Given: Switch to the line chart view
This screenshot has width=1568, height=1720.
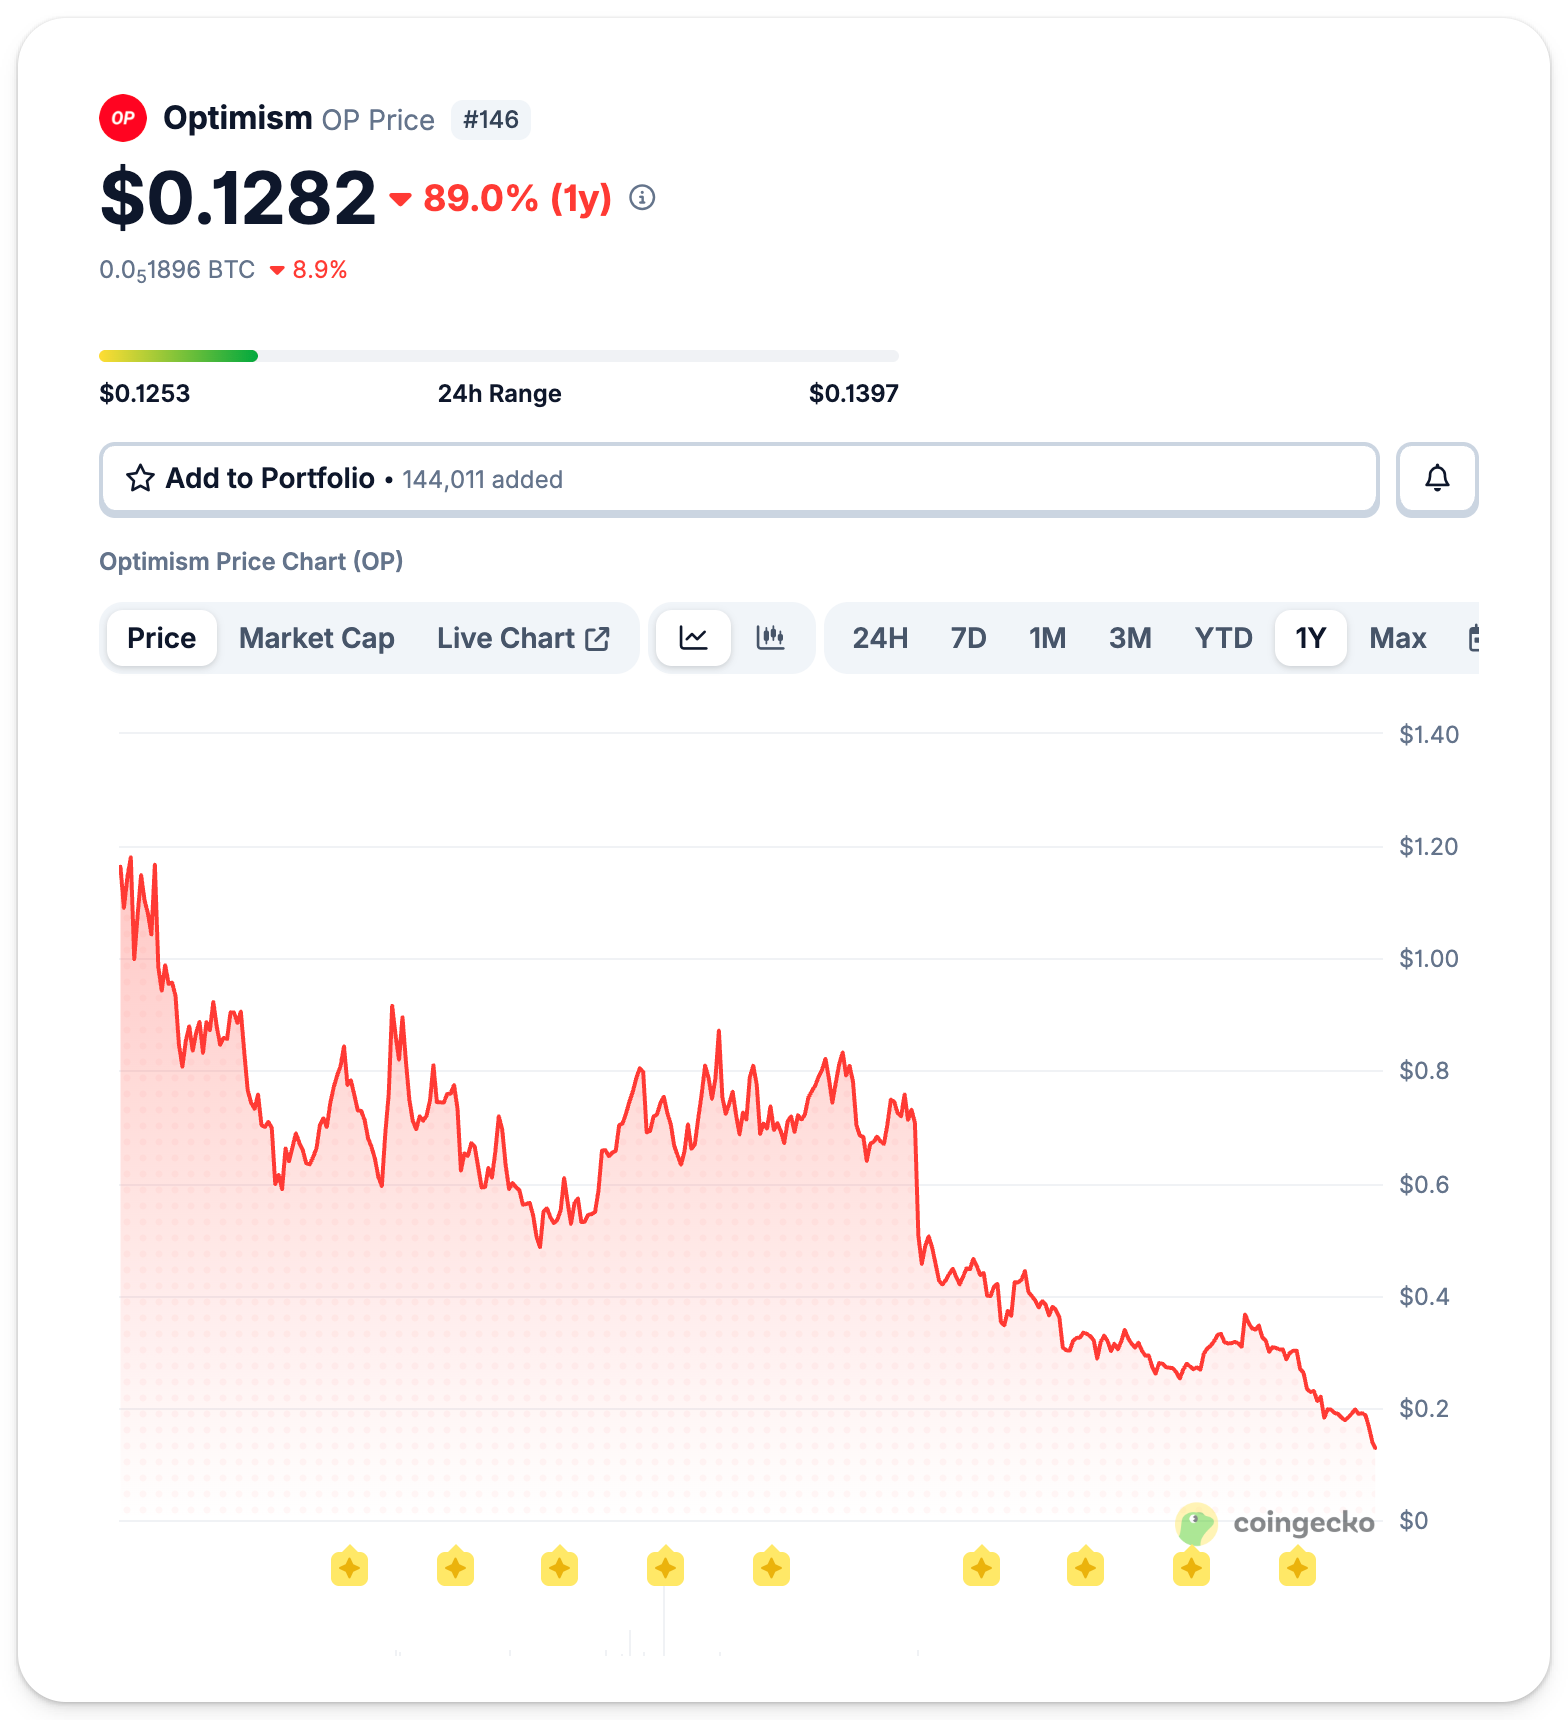Looking at the screenshot, I should point(694,638).
